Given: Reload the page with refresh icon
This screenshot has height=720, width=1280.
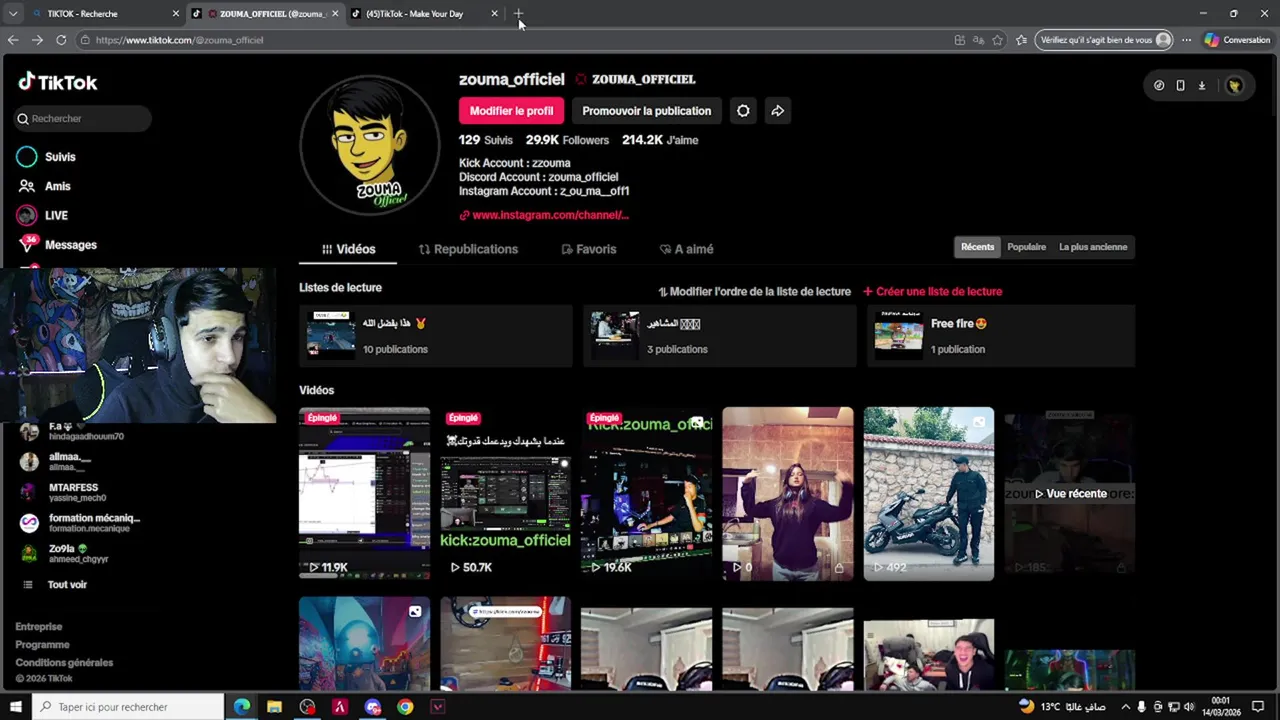Looking at the screenshot, I should click(x=61, y=40).
